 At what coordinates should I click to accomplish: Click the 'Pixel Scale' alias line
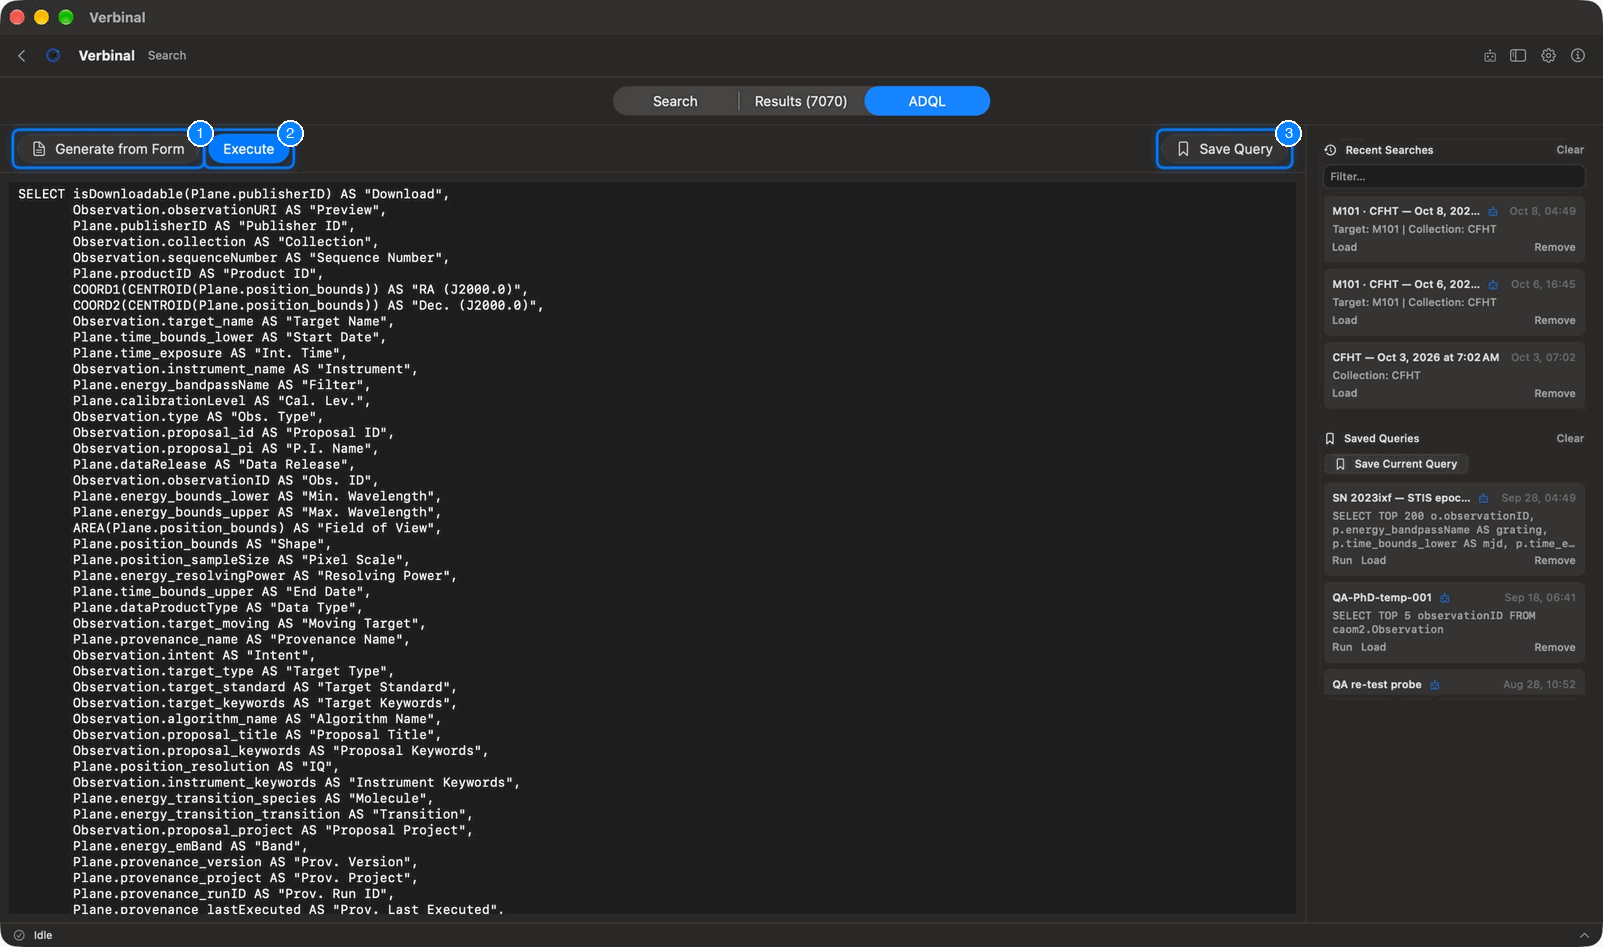click(241, 560)
